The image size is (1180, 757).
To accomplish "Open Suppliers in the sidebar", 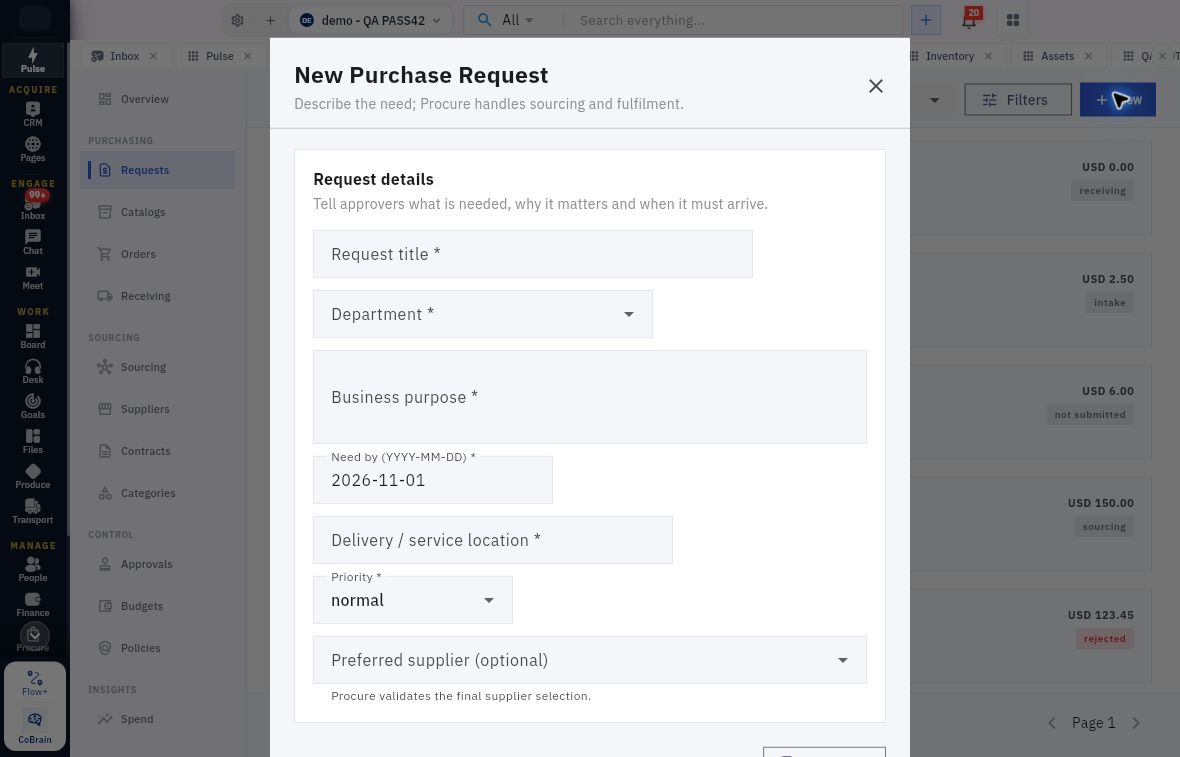I will (158, 409).
